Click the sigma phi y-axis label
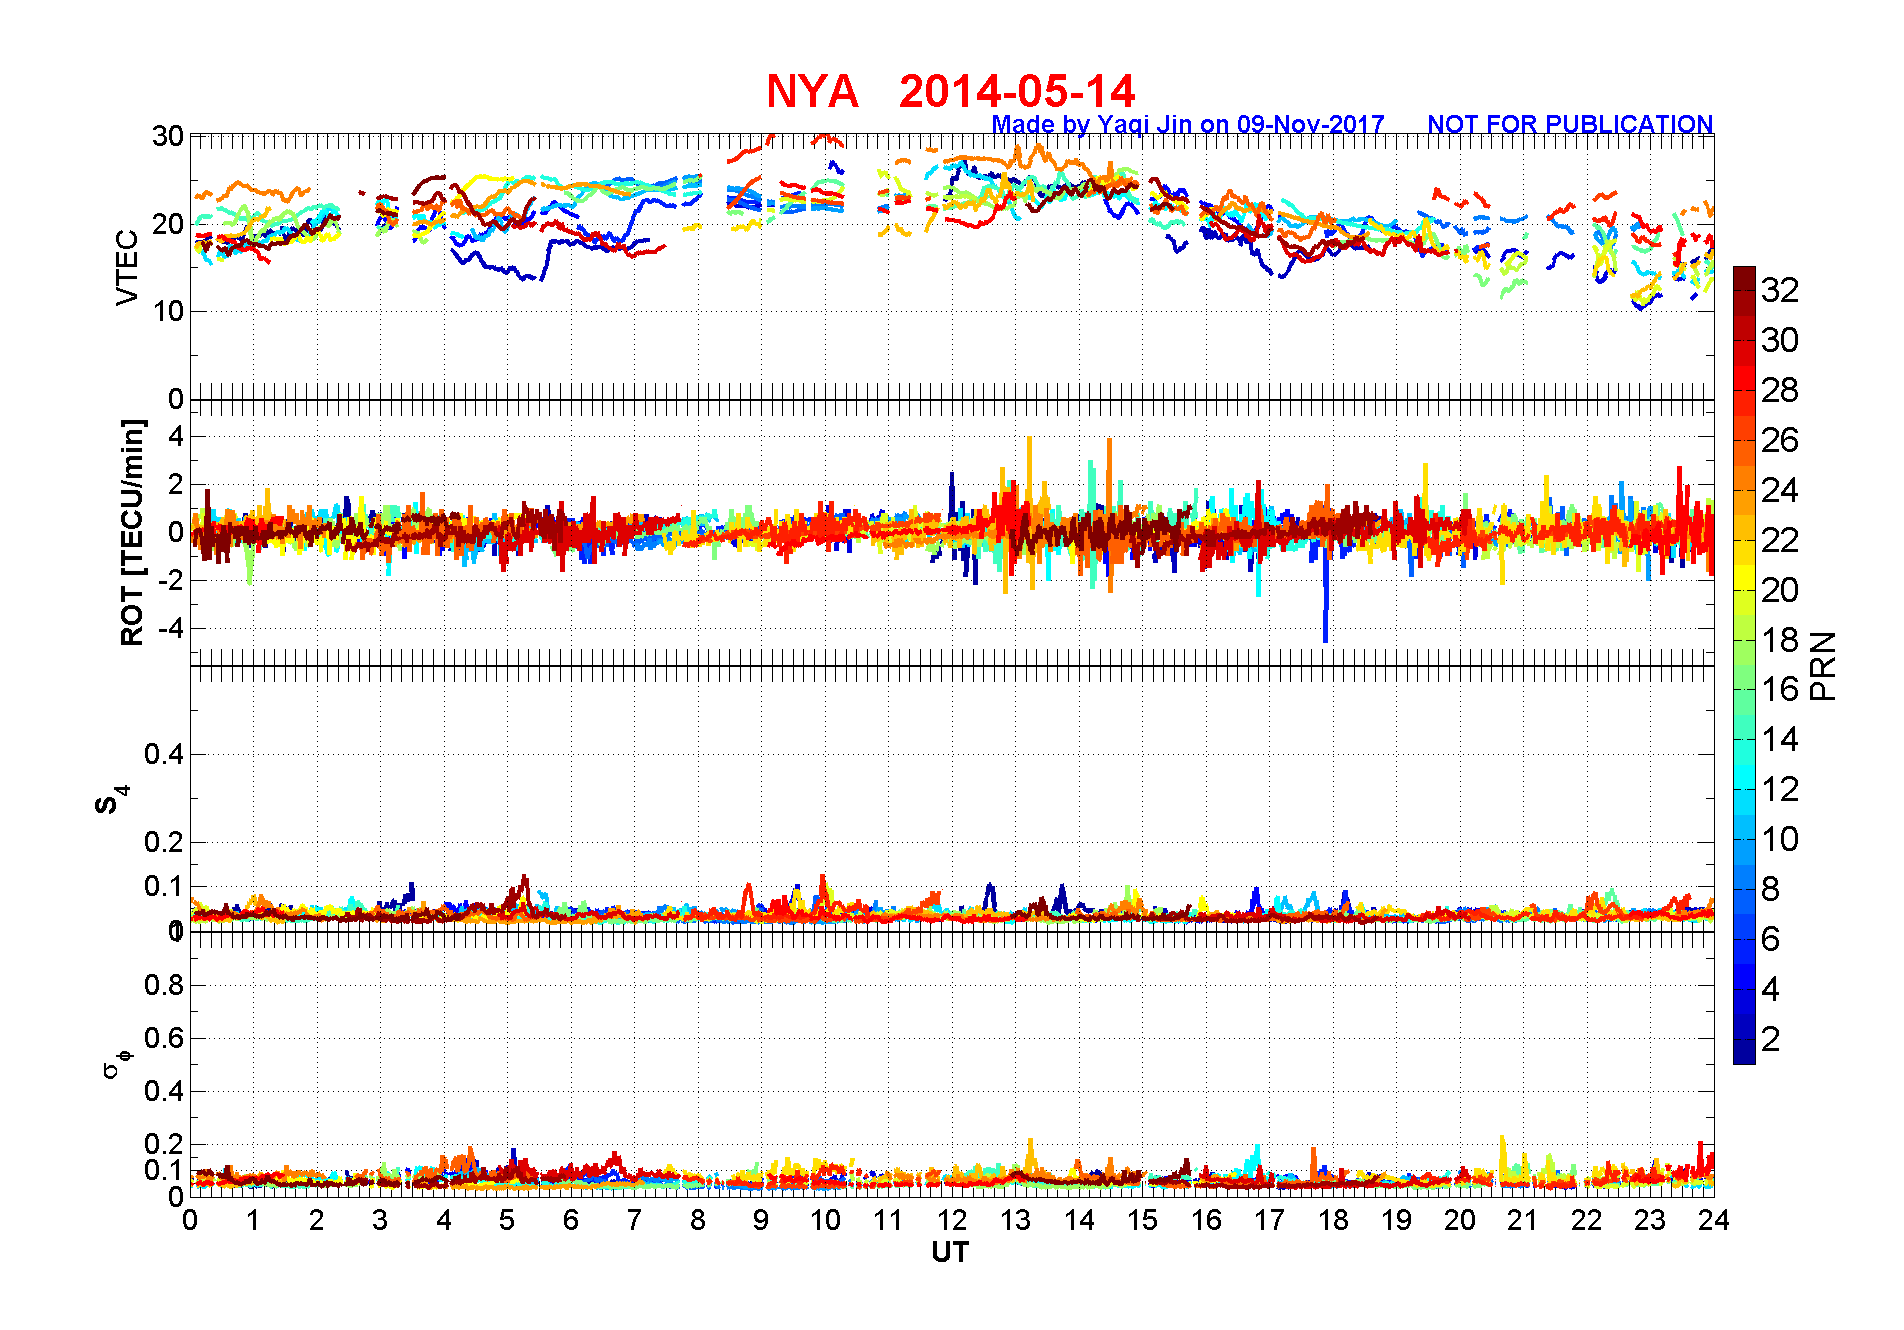 117,1064
